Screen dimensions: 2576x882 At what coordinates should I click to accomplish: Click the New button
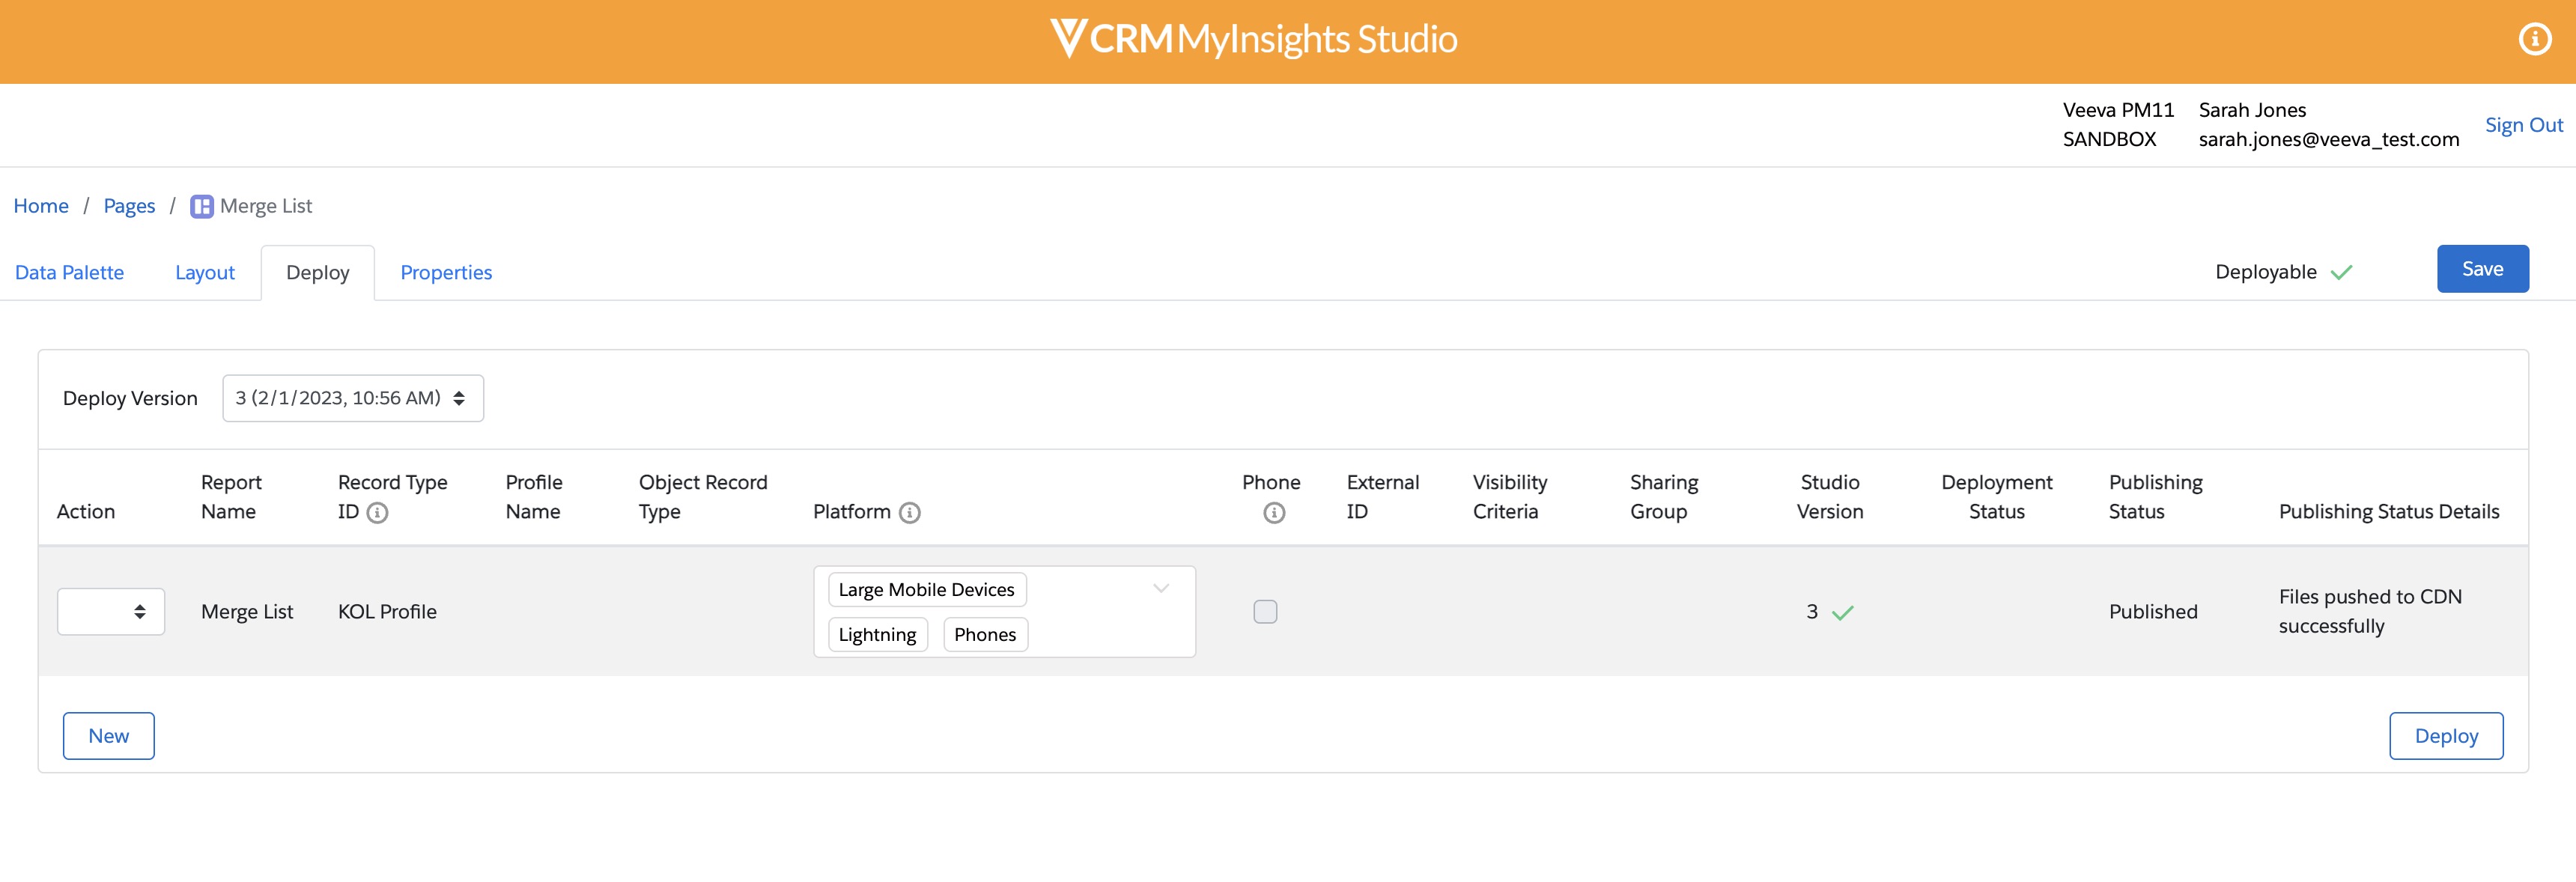tap(109, 736)
